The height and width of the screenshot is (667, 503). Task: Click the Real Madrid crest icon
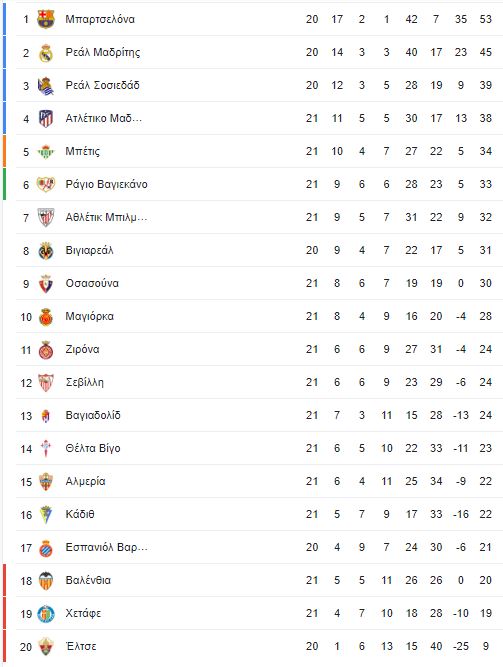pos(46,53)
